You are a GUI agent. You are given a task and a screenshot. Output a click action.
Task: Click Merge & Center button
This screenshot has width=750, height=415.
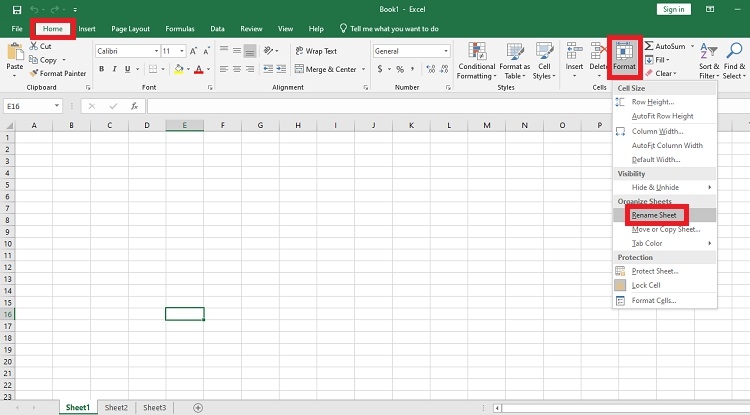[326, 69]
